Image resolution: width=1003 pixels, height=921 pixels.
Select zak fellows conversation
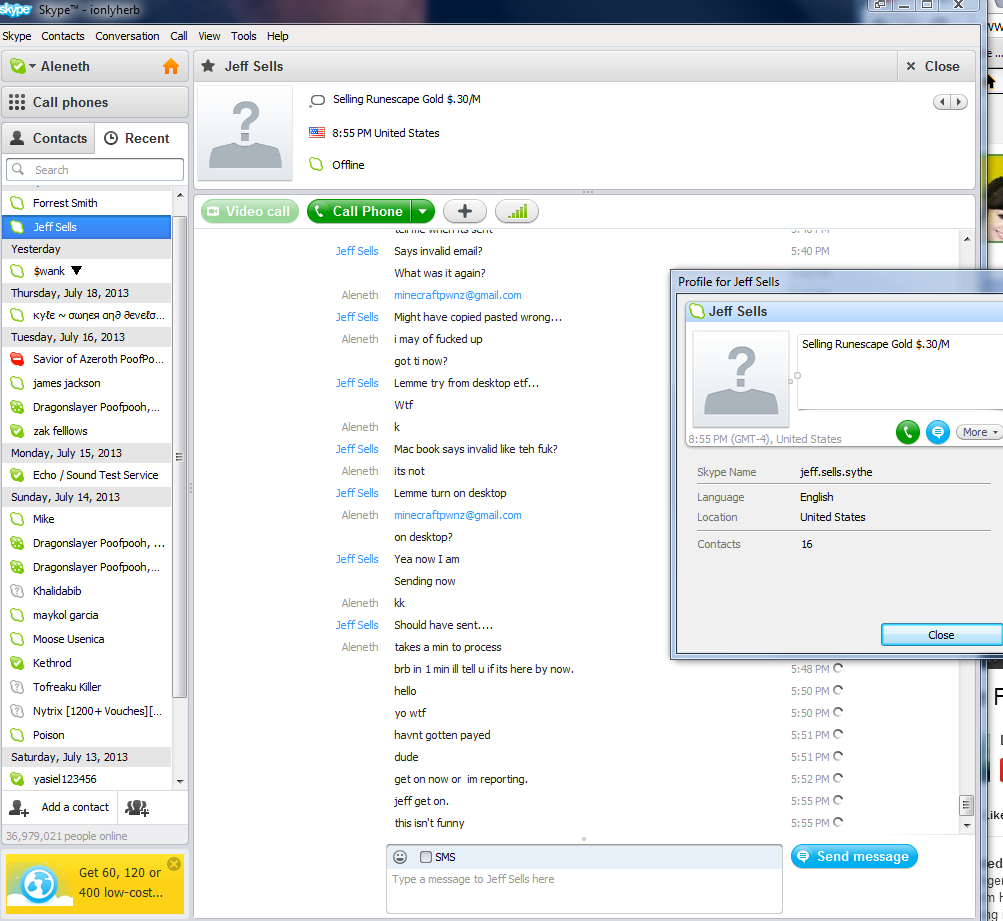(x=87, y=431)
